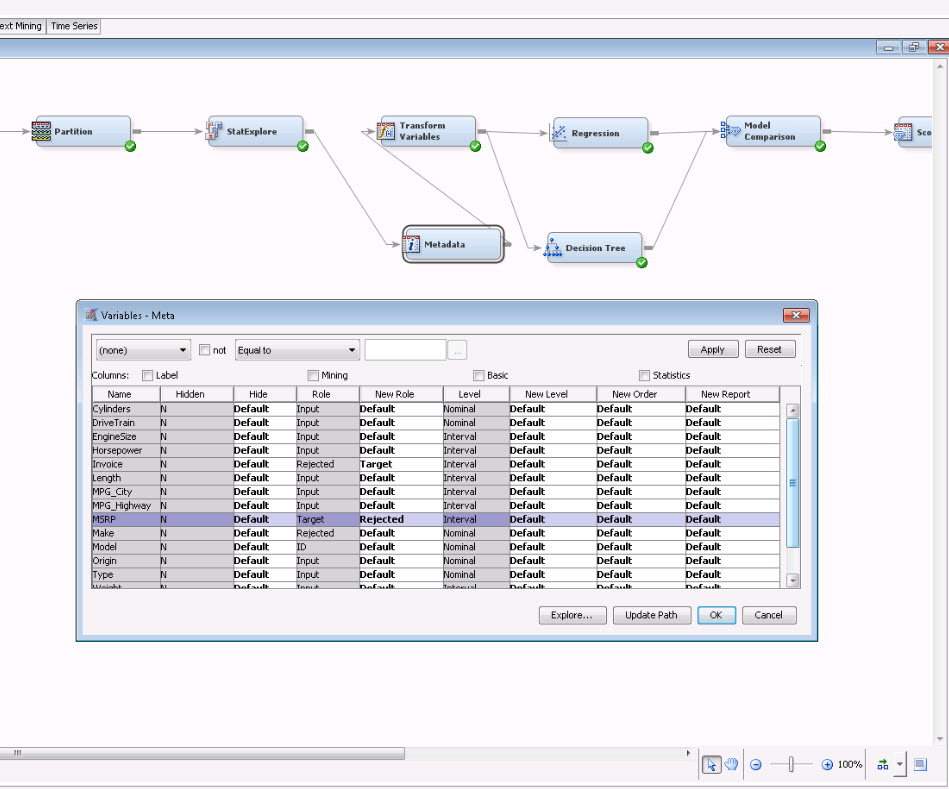Click the Apply button
Viewport: 949px width, 789px height.
click(712, 349)
